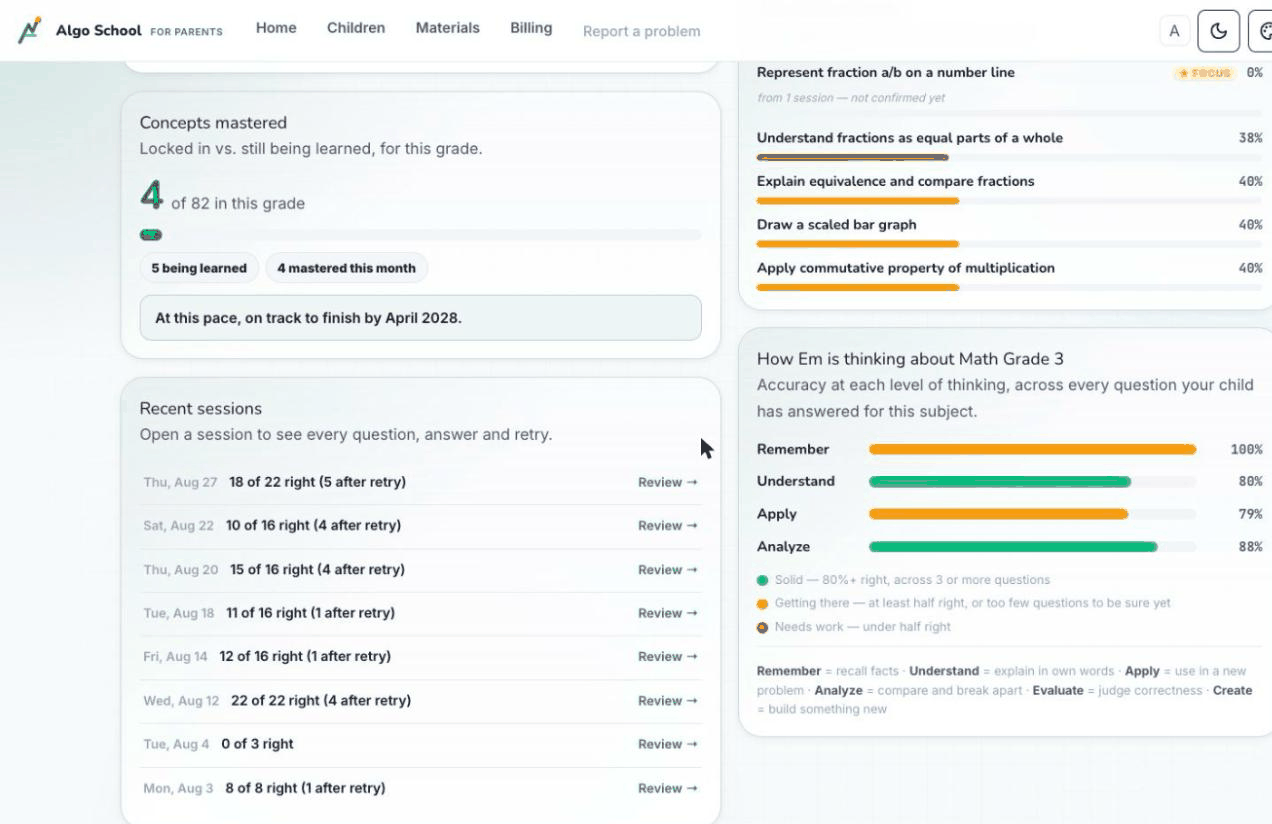Review the Wed, Aug 12 session
Screen dimensions: 1272x824
[x=668, y=701]
